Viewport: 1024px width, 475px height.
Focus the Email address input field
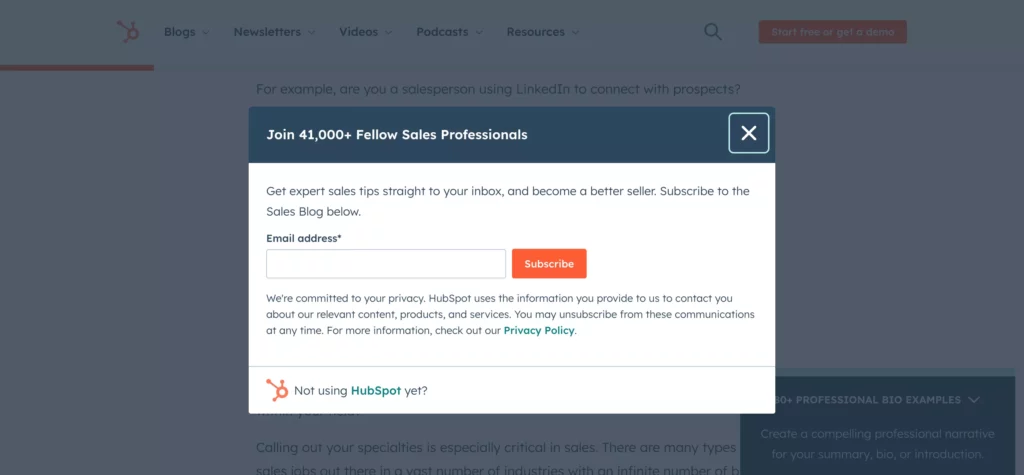(386, 263)
